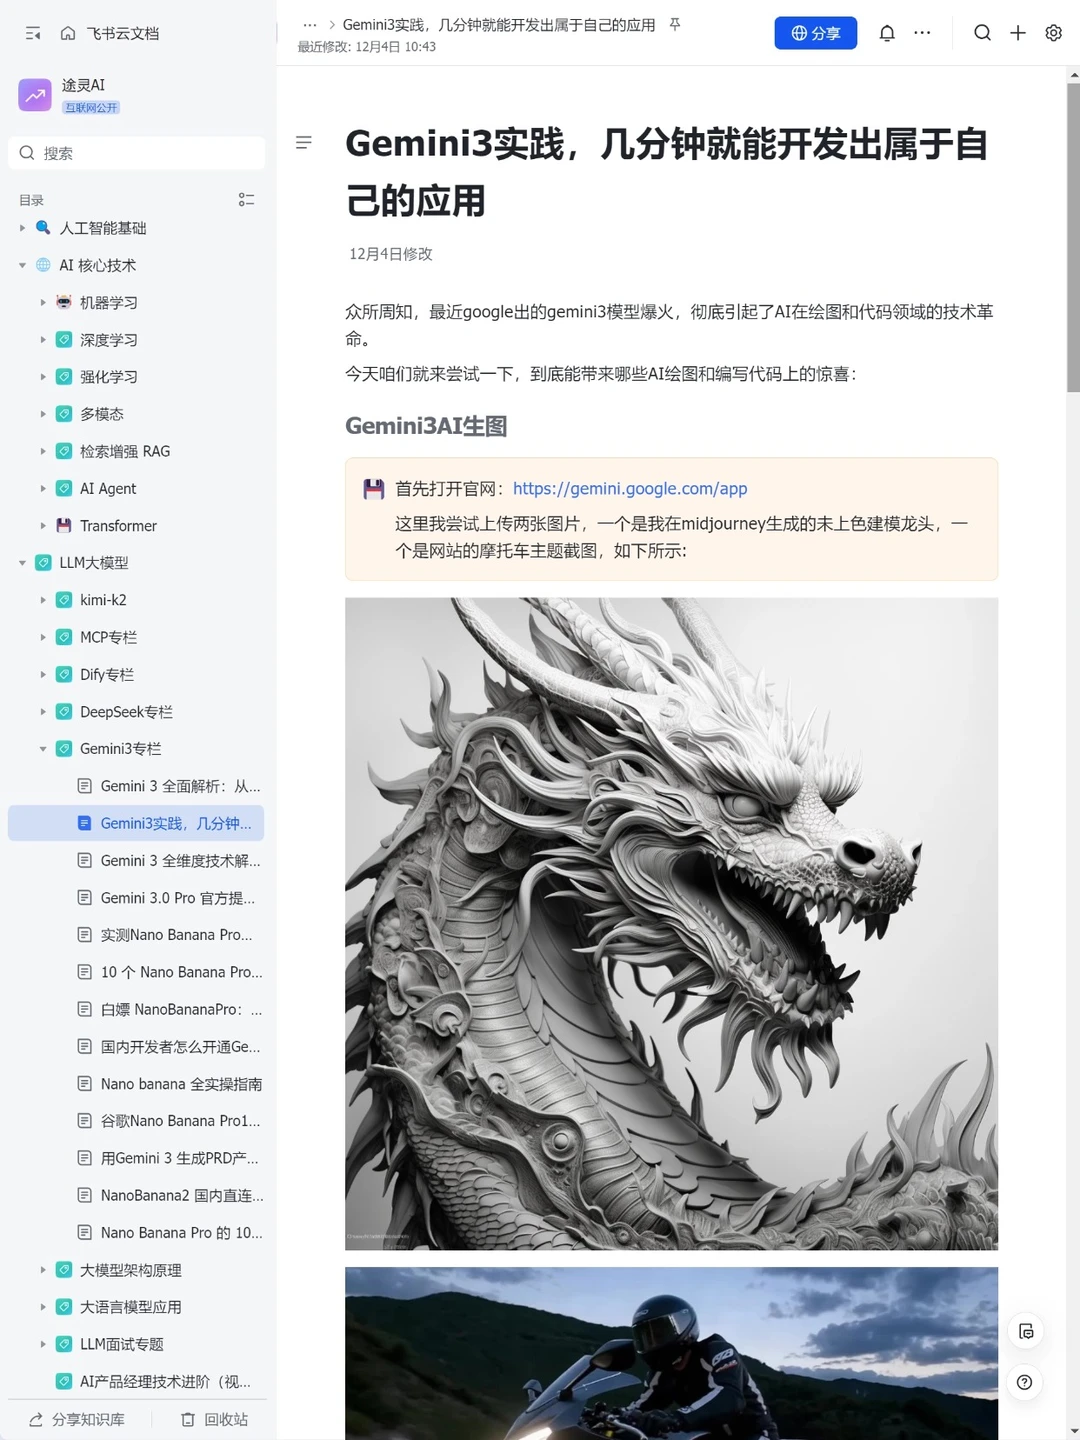Click the doc icon of Gemini 3 全面解析
This screenshot has height=1440, width=1080.
[x=84, y=786]
